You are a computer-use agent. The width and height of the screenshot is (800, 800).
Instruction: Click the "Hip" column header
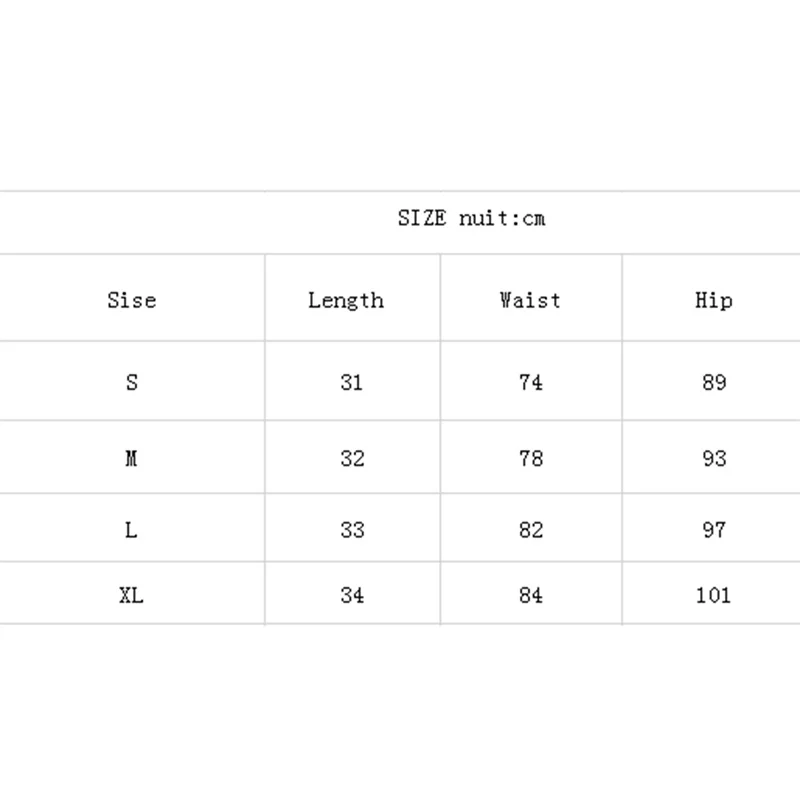713,300
